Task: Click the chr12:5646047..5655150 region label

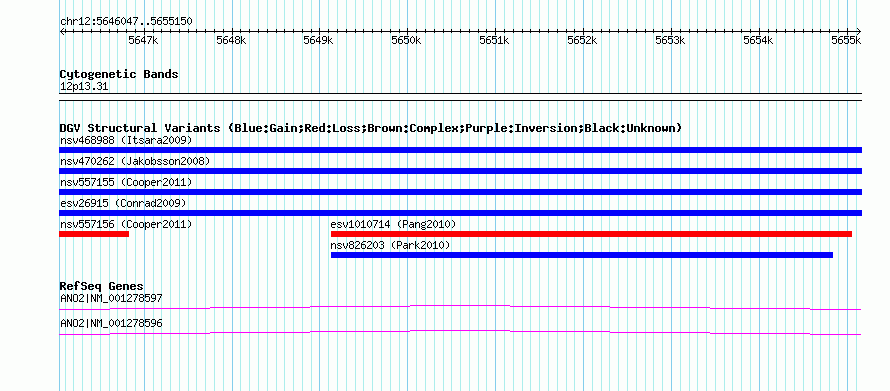Action: point(126,22)
